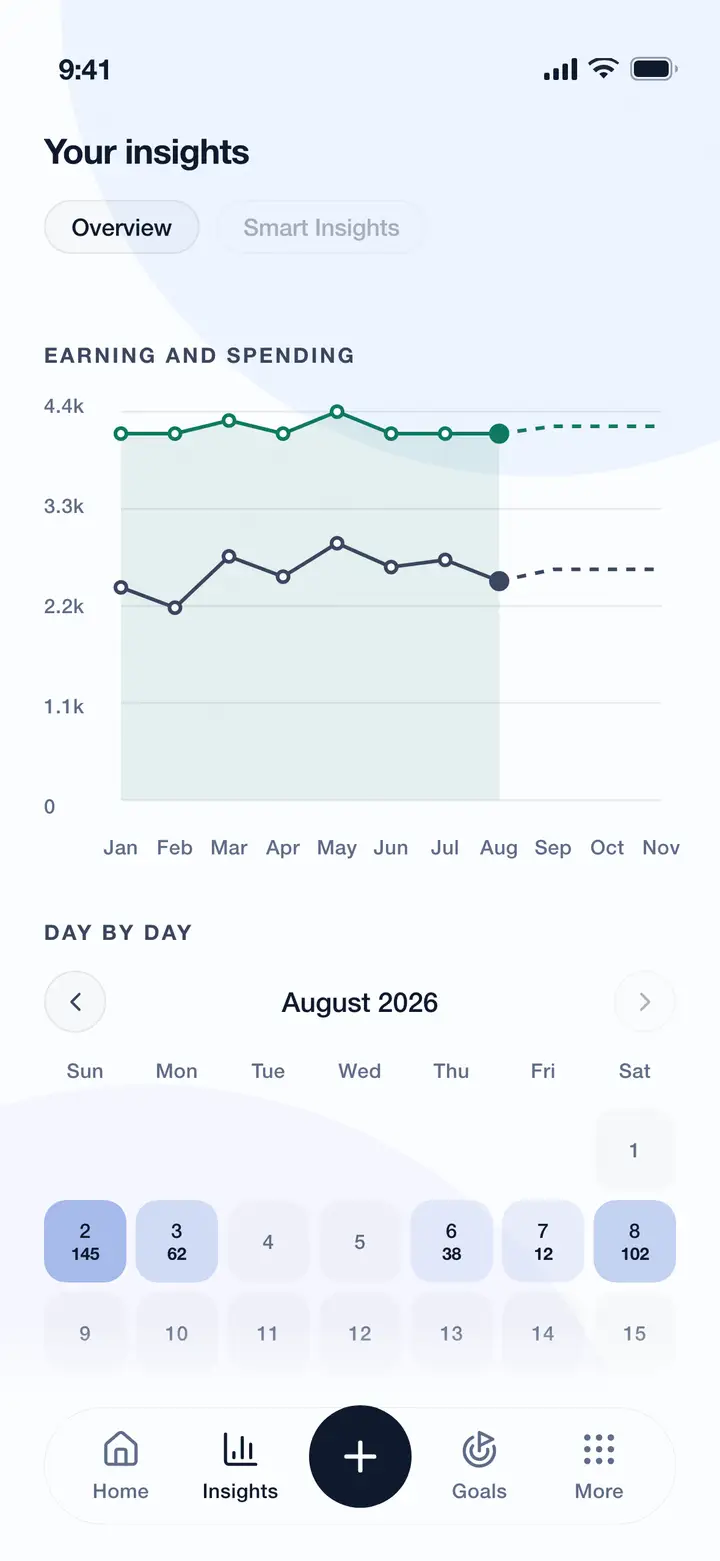Select the Overview tab
Image resolution: width=720 pixels, height=1561 pixels.
(122, 227)
